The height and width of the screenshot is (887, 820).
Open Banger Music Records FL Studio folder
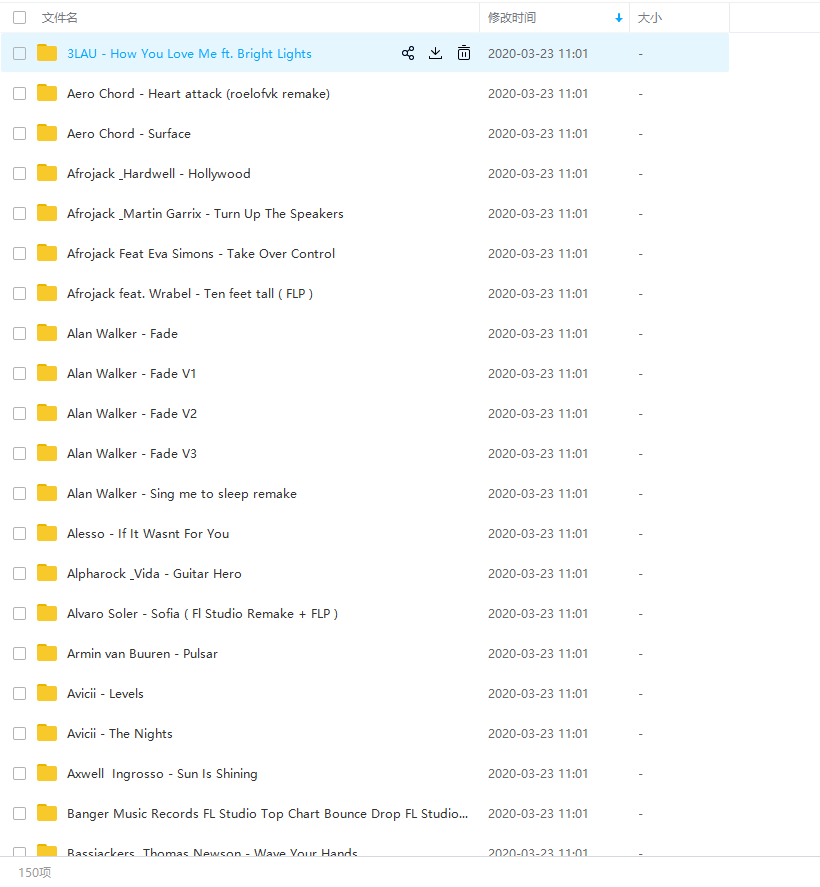point(267,814)
